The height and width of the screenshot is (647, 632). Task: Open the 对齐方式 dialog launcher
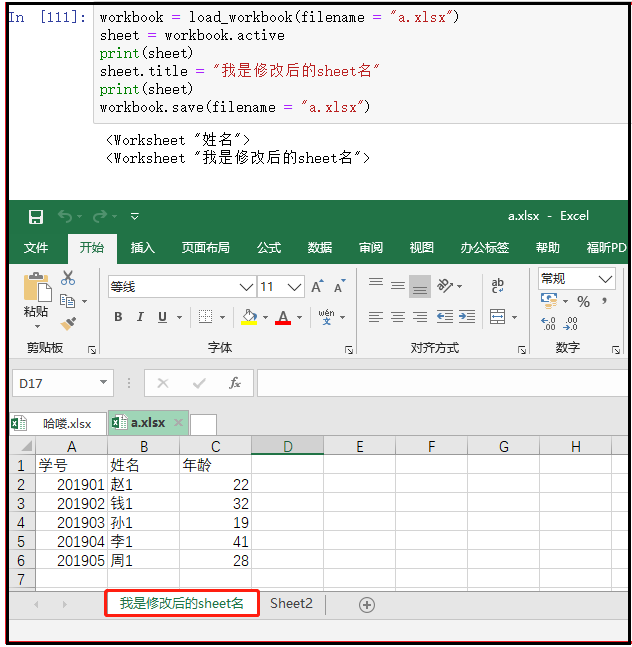(x=522, y=350)
